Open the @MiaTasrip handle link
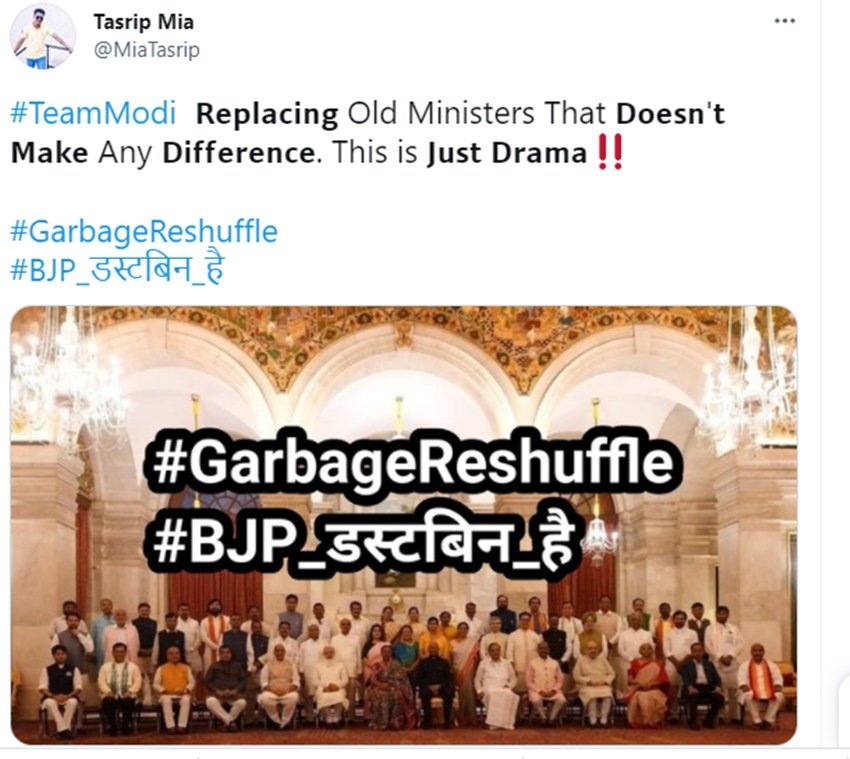The image size is (850, 759). (x=147, y=50)
